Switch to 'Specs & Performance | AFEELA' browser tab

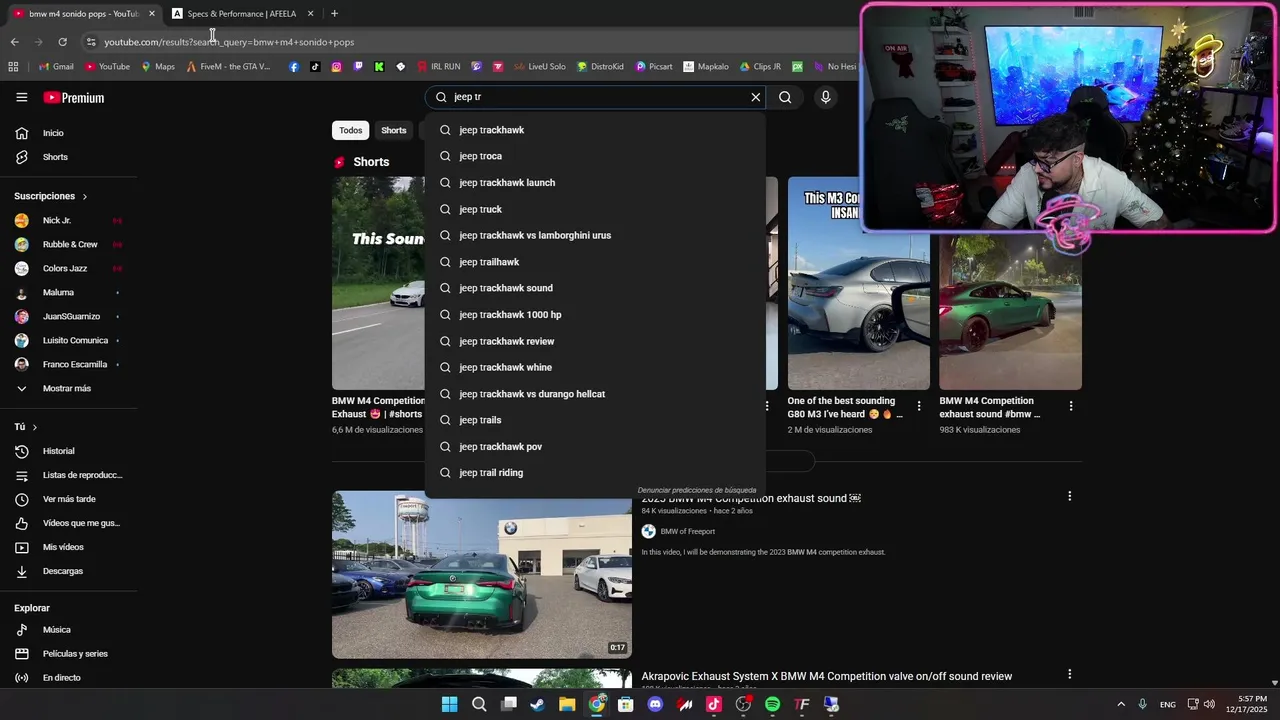pyautogui.click(x=242, y=14)
